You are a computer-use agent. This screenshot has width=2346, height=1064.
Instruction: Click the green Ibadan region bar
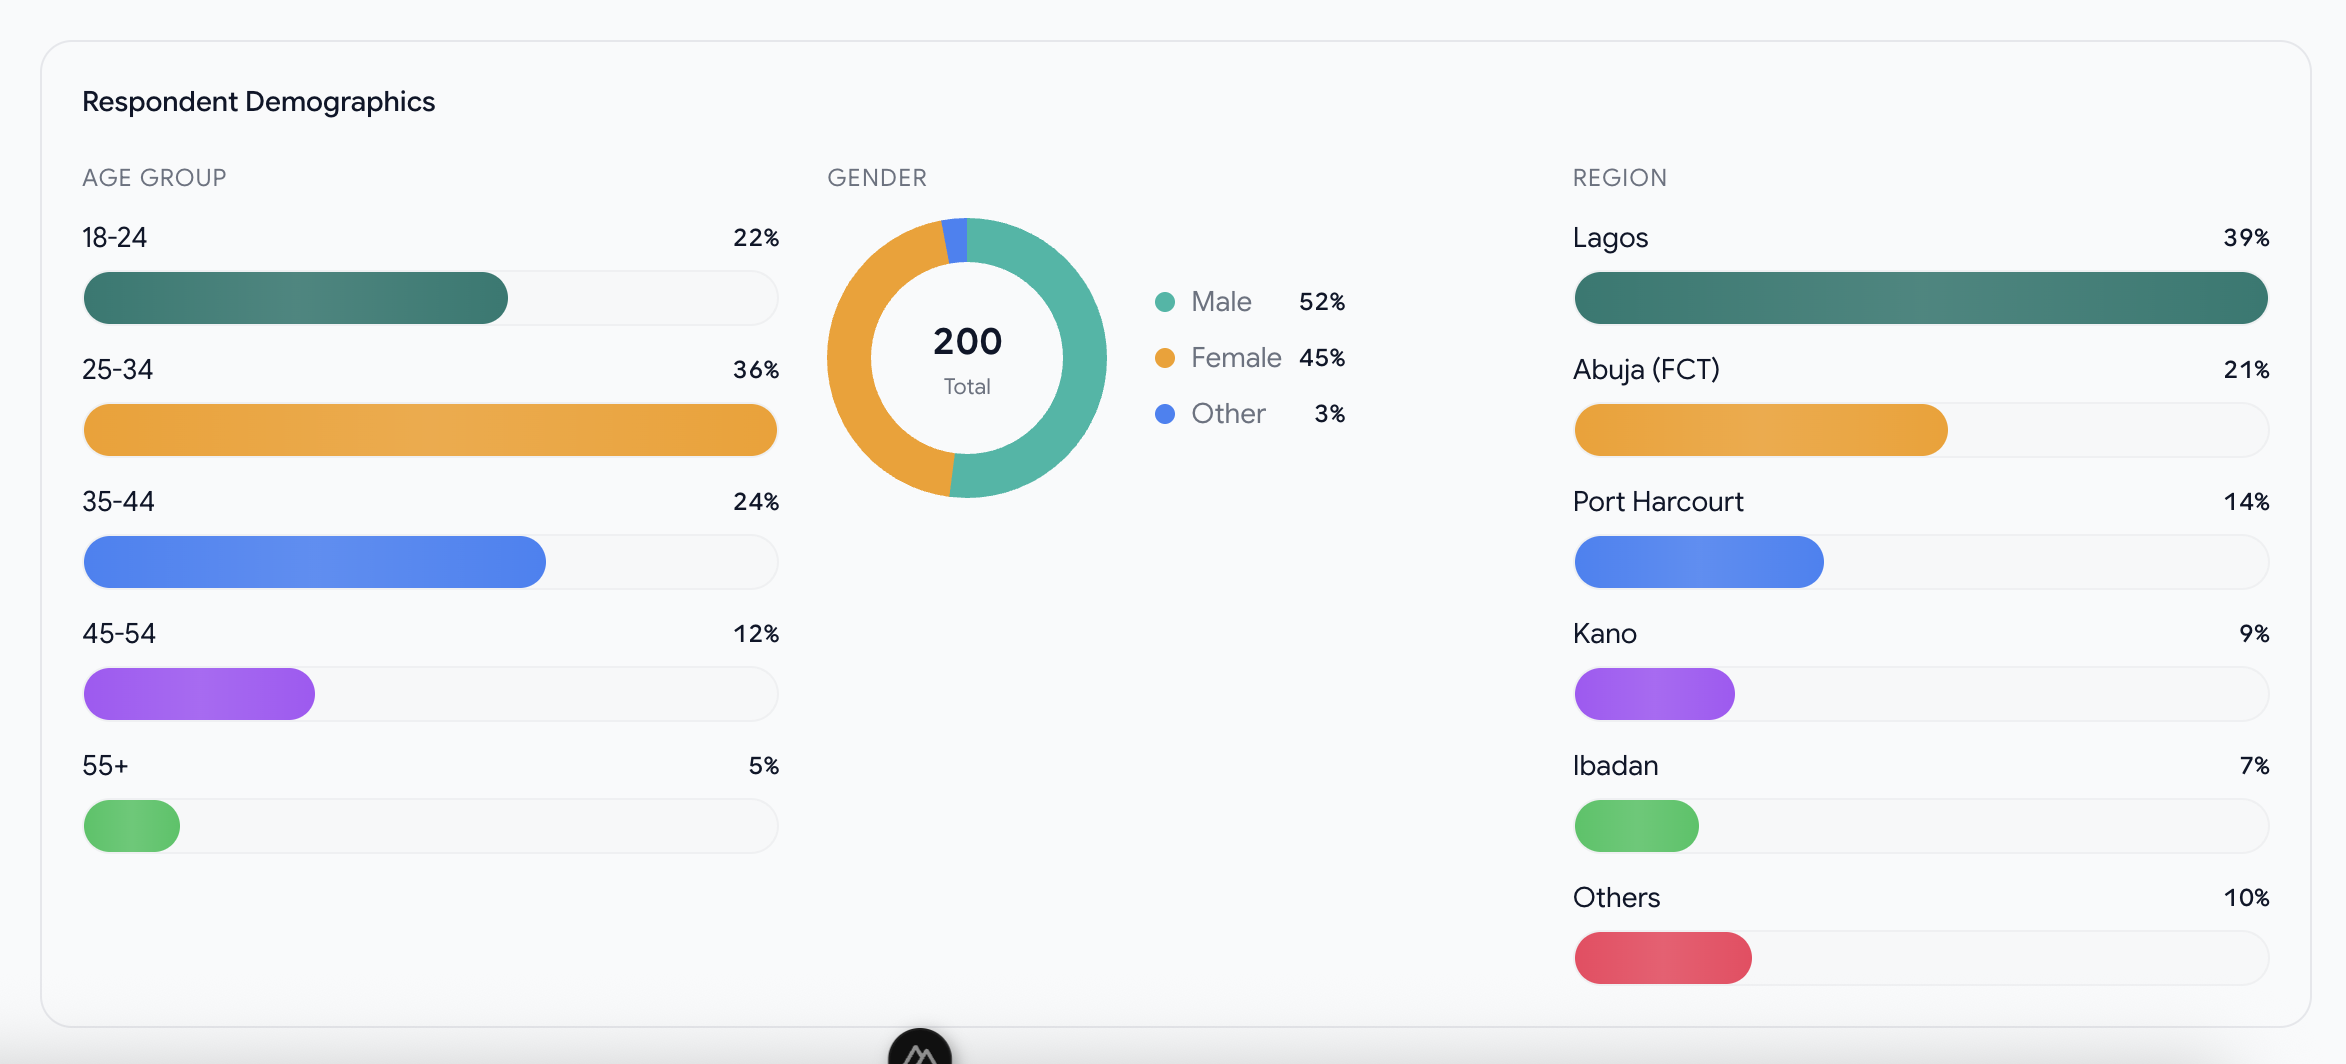1636,826
